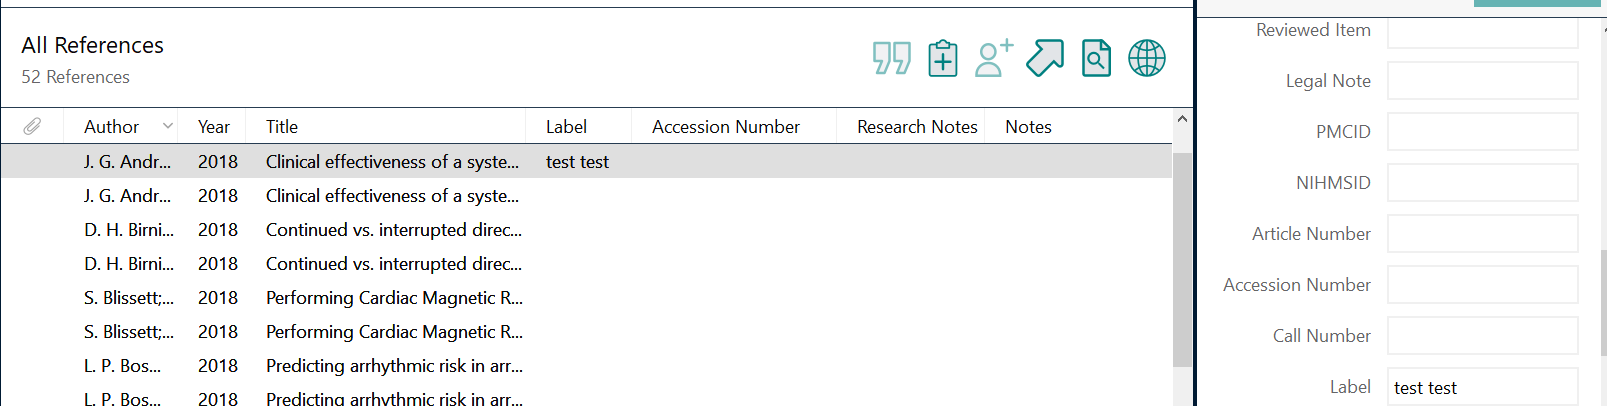This screenshot has height=406, width=1607.
Task: Open the online search globe icon
Action: (x=1147, y=58)
